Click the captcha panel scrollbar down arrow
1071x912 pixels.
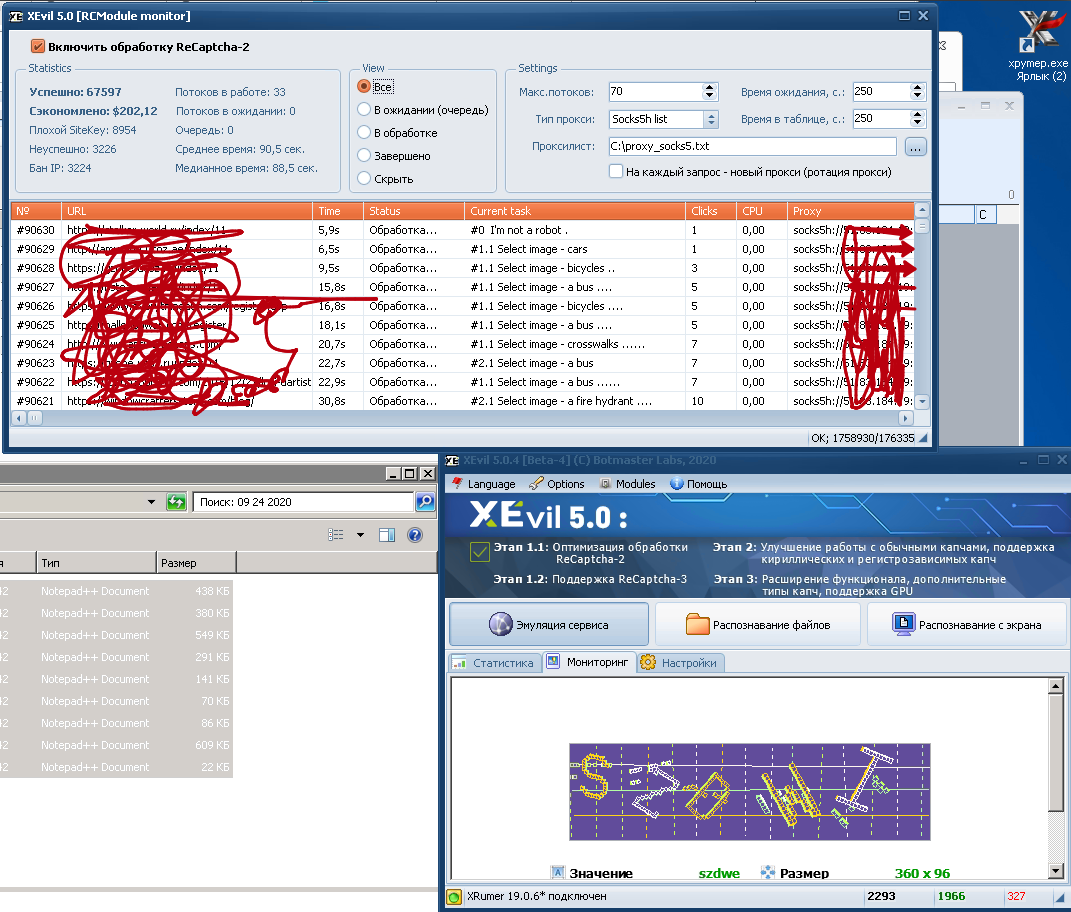pos(1056,871)
